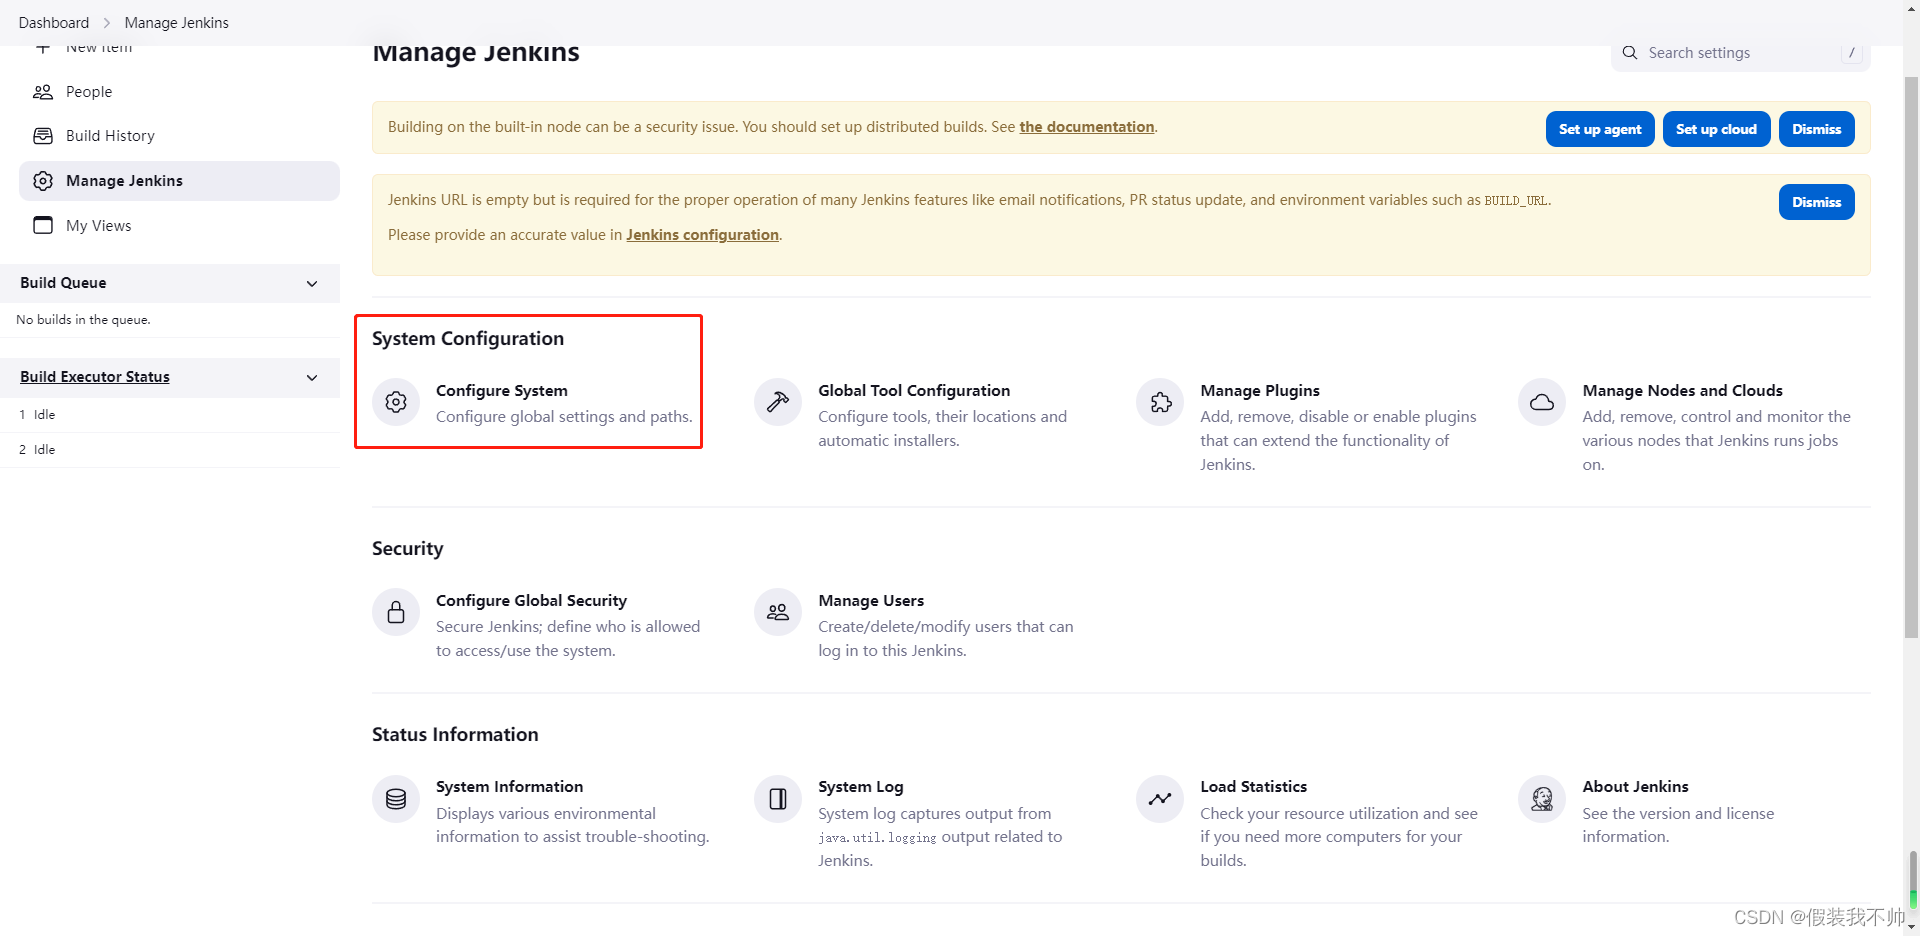Open Manage Plugins
The height and width of the screenshot is (936, 1920).
[x=1260, y=391]
